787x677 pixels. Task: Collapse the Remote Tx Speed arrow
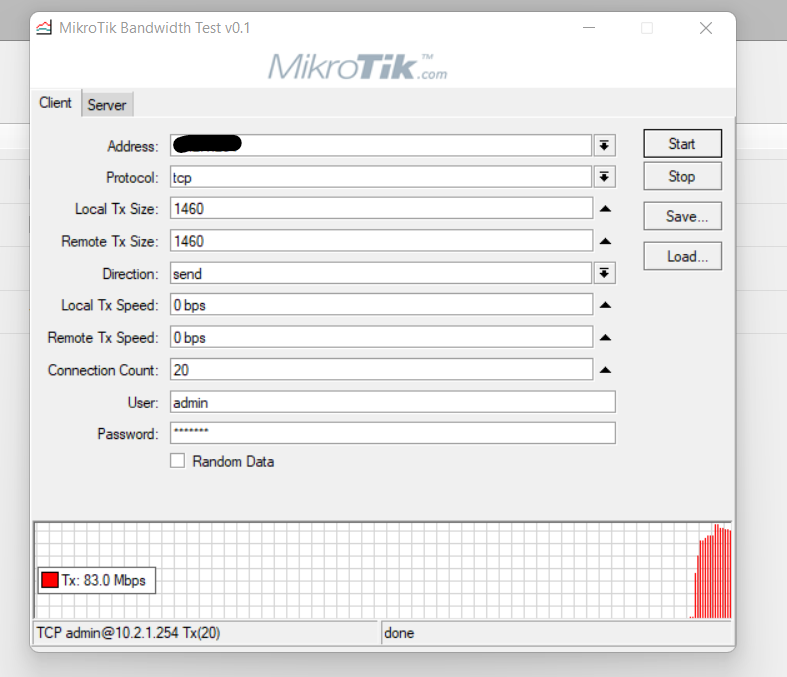pos(605,338)
